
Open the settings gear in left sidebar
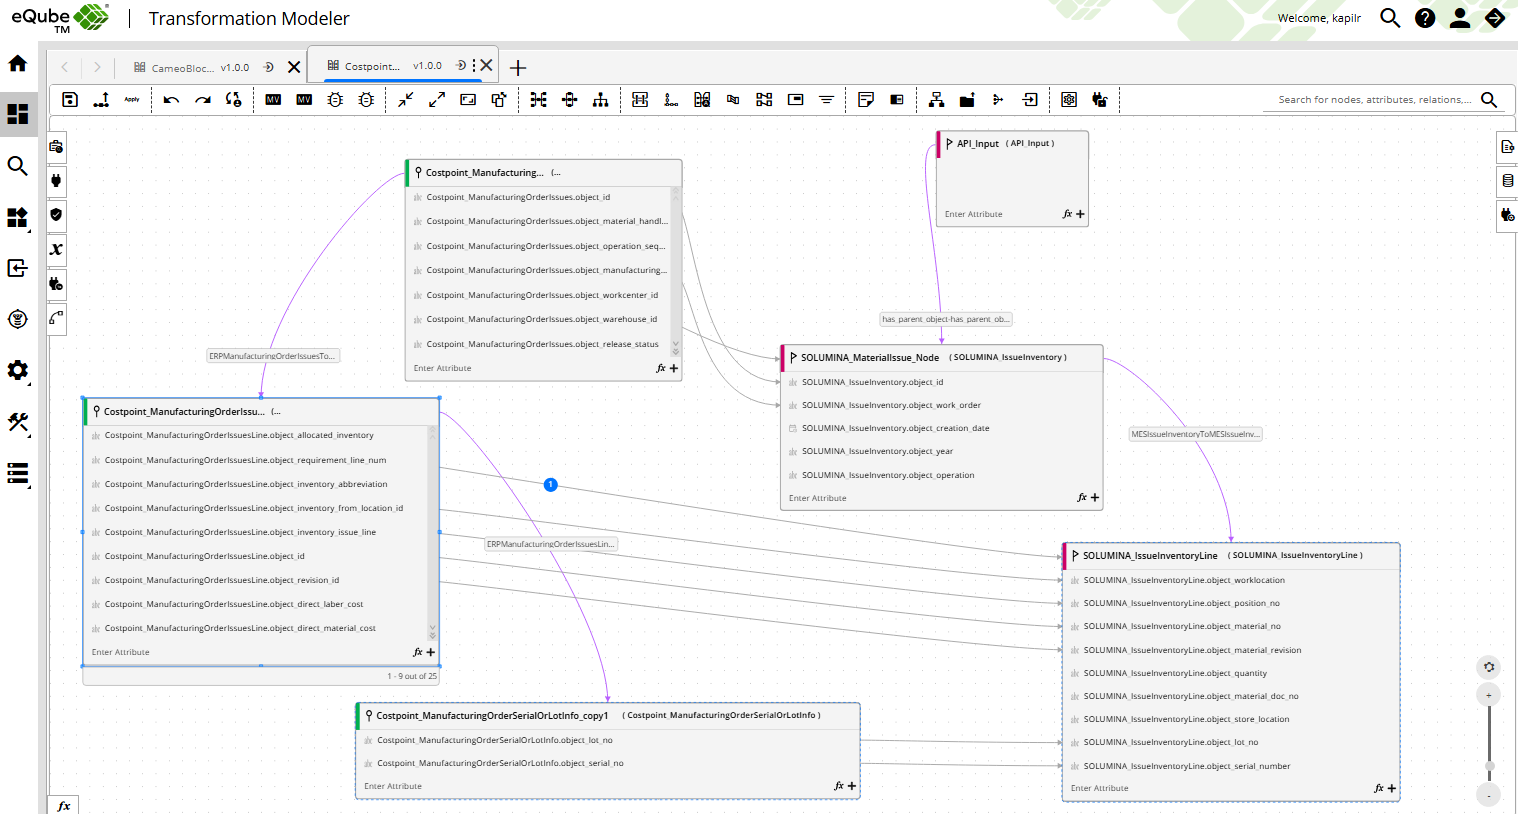(17, 371)
